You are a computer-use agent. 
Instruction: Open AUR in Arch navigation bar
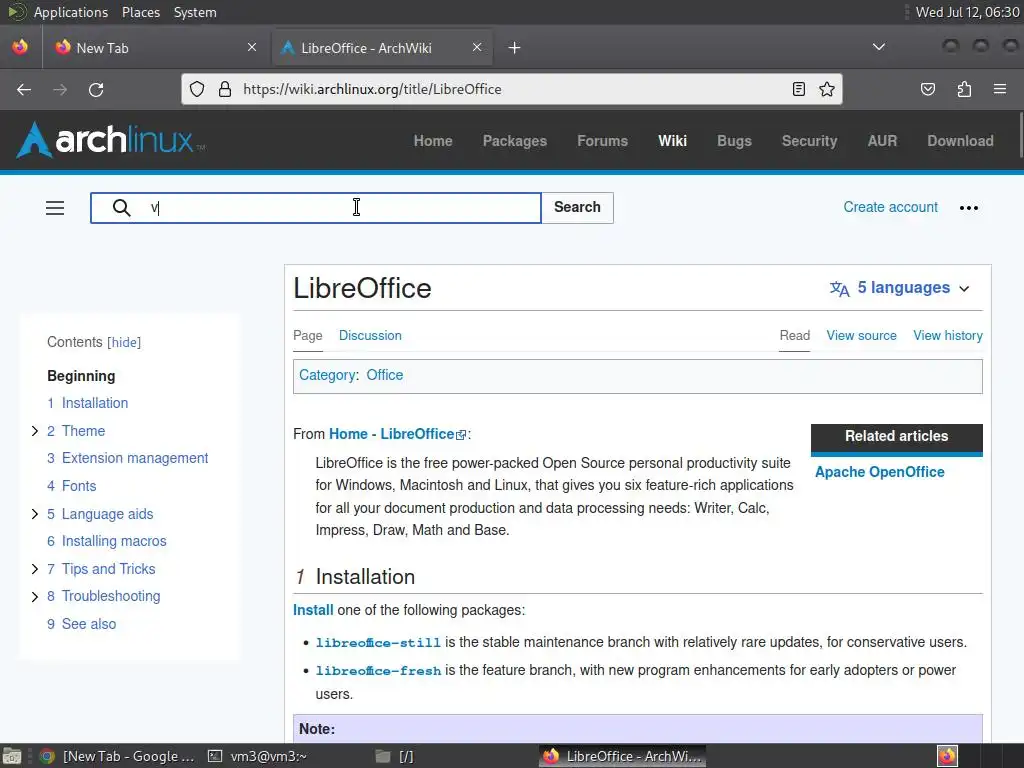[x=882, y=141]
